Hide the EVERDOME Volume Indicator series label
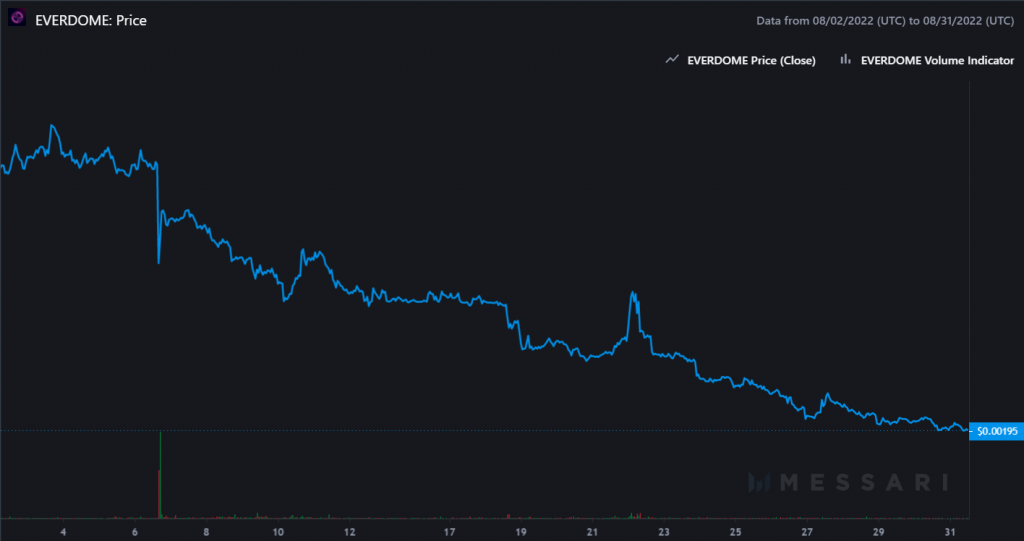The image size is (1024, 541). click(937, 61)
